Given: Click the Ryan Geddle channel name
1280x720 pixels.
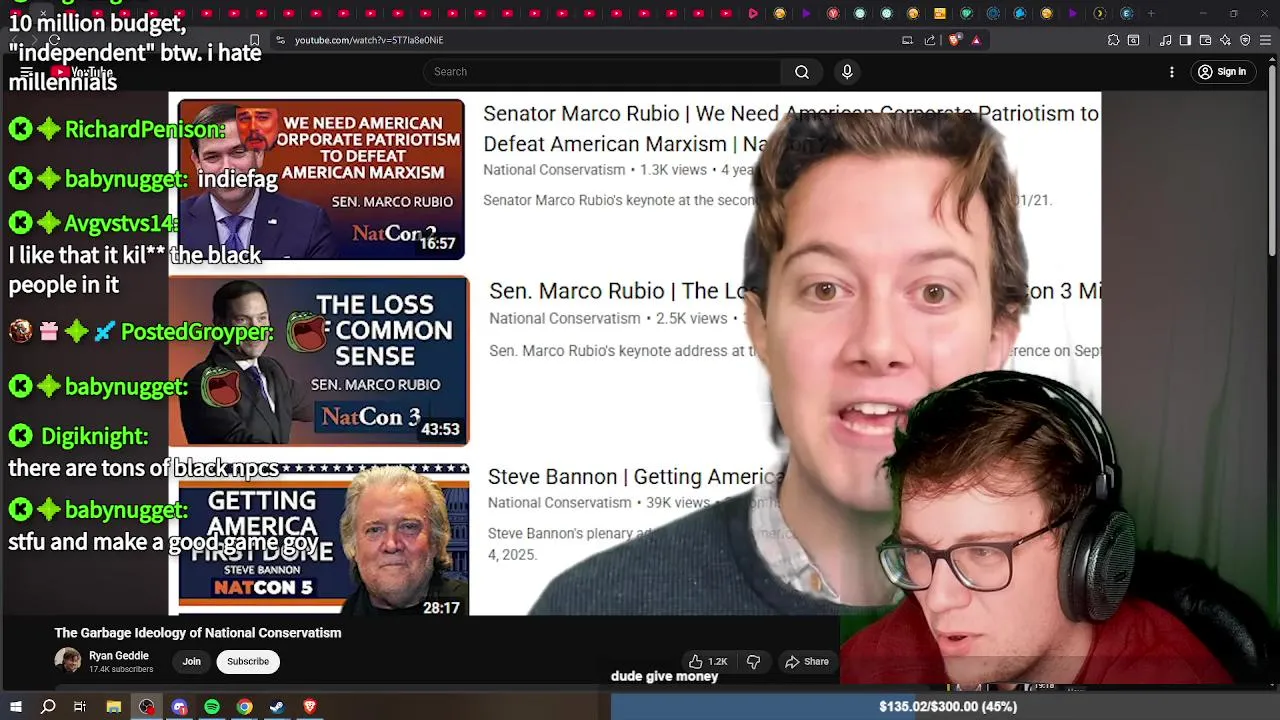Looking at the screenshot, I should [119, 656].
